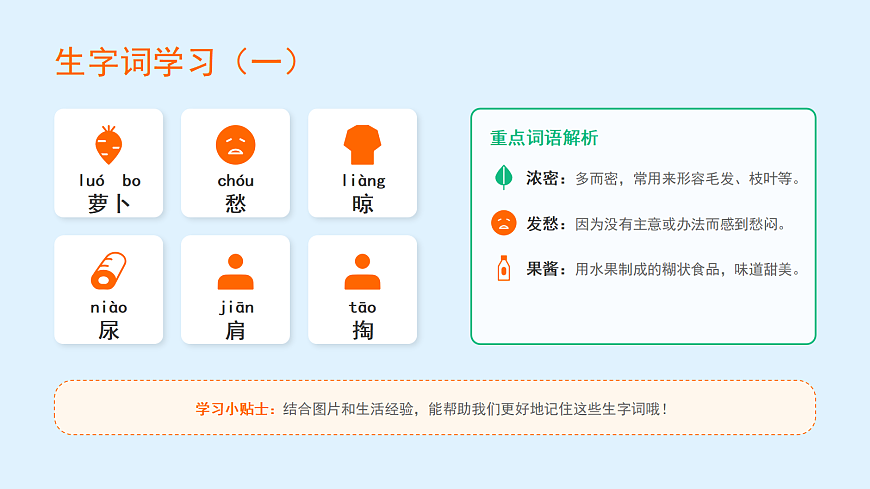
Task: Click the definition text for 果酱
Action: click(x=688, y=269)
